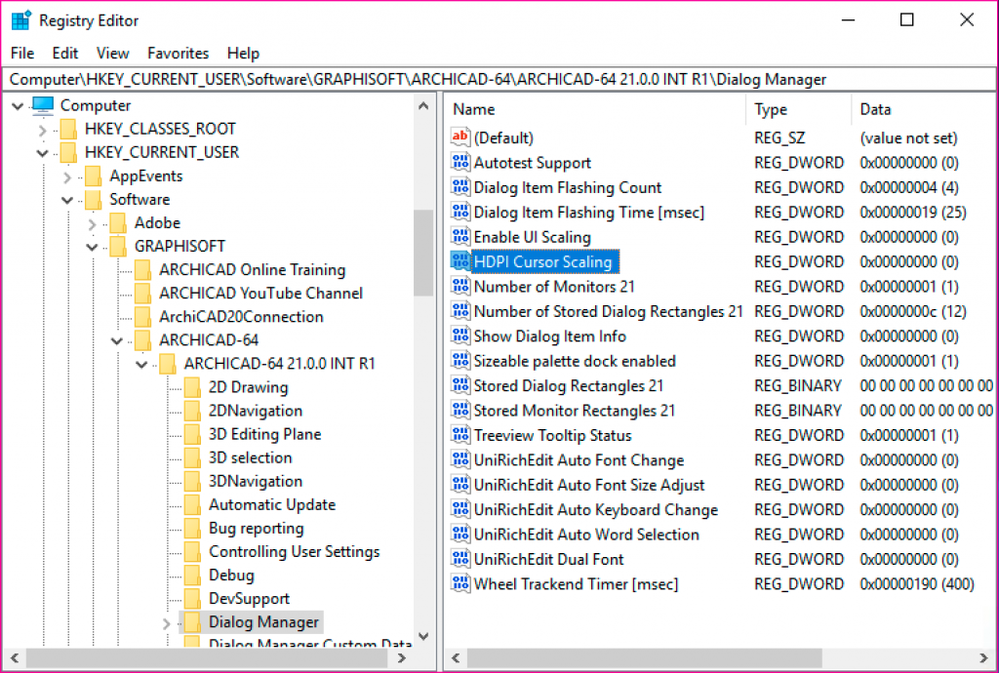The image size is (999, 673).
Task: Select the Bug reporting key
Action: tap(256, 528)
